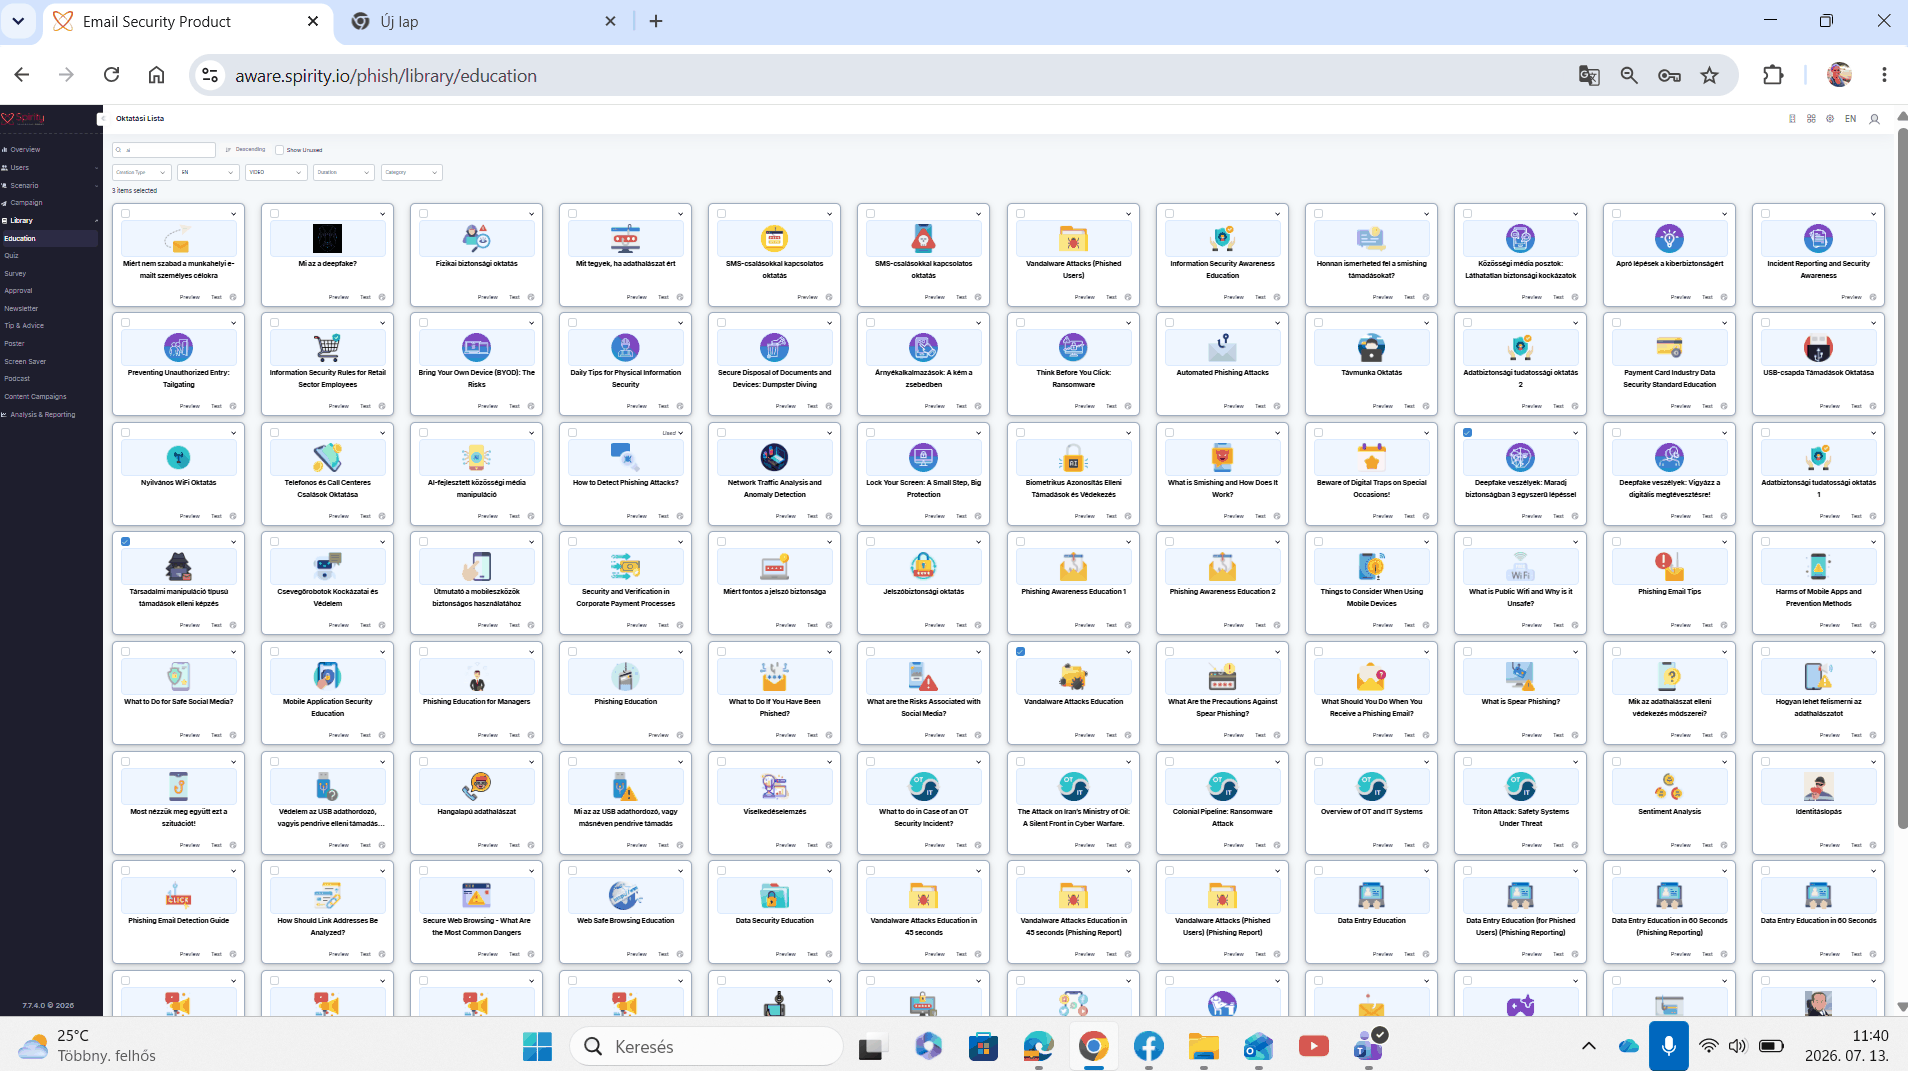Screen dimensions: 1908x1071
Task: Click Preview on the Fizikai biztonsági oktatás card
Action: coord(487,297)
